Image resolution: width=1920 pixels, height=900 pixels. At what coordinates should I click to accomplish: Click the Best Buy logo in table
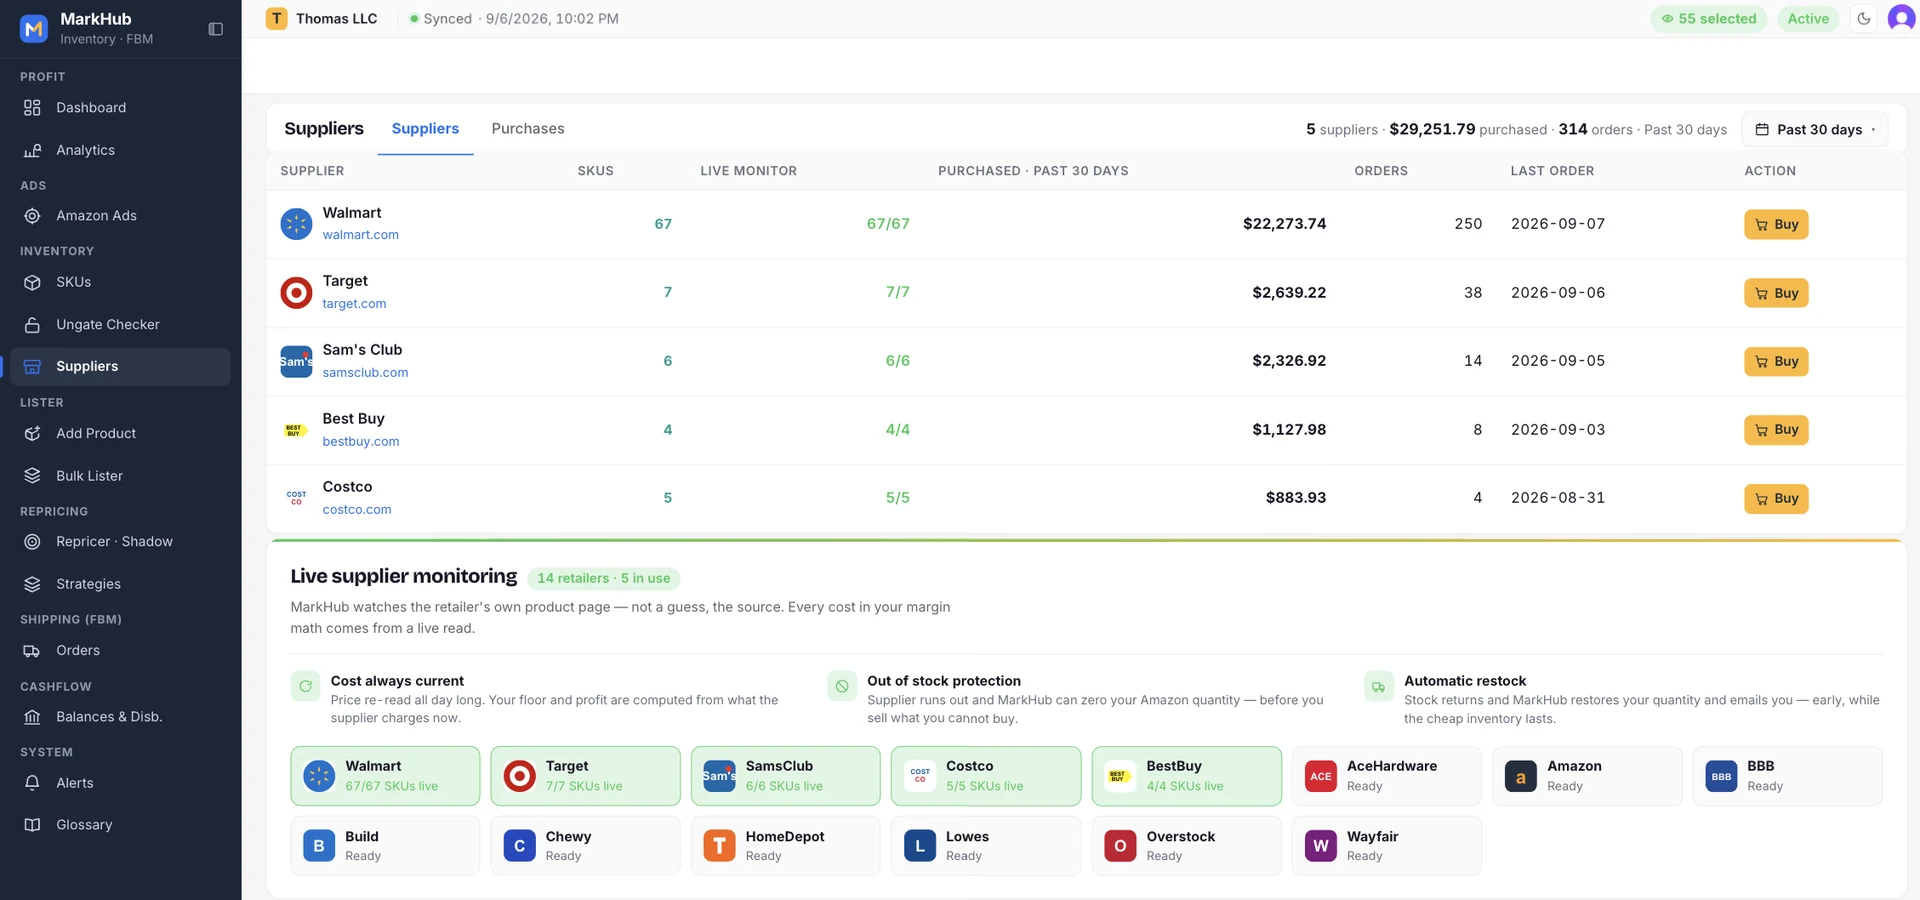click(x=296, y=430)
